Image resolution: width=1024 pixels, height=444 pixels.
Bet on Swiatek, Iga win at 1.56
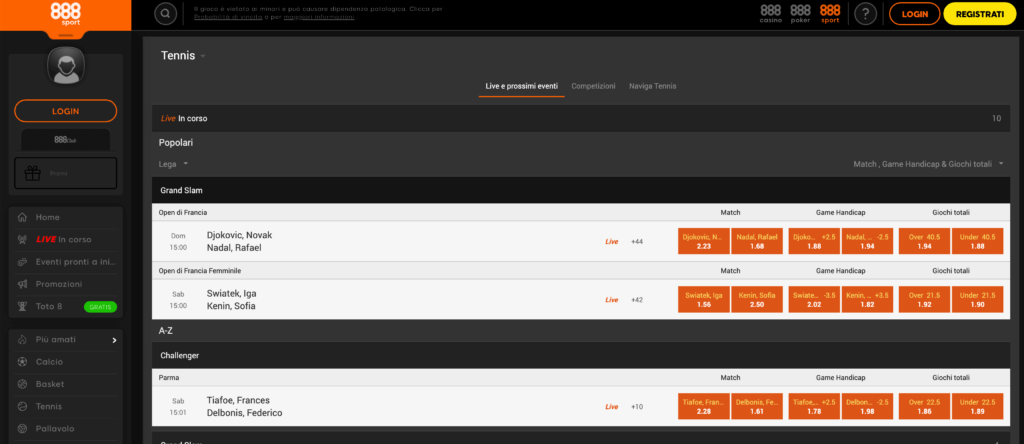(x=703, y=300)
